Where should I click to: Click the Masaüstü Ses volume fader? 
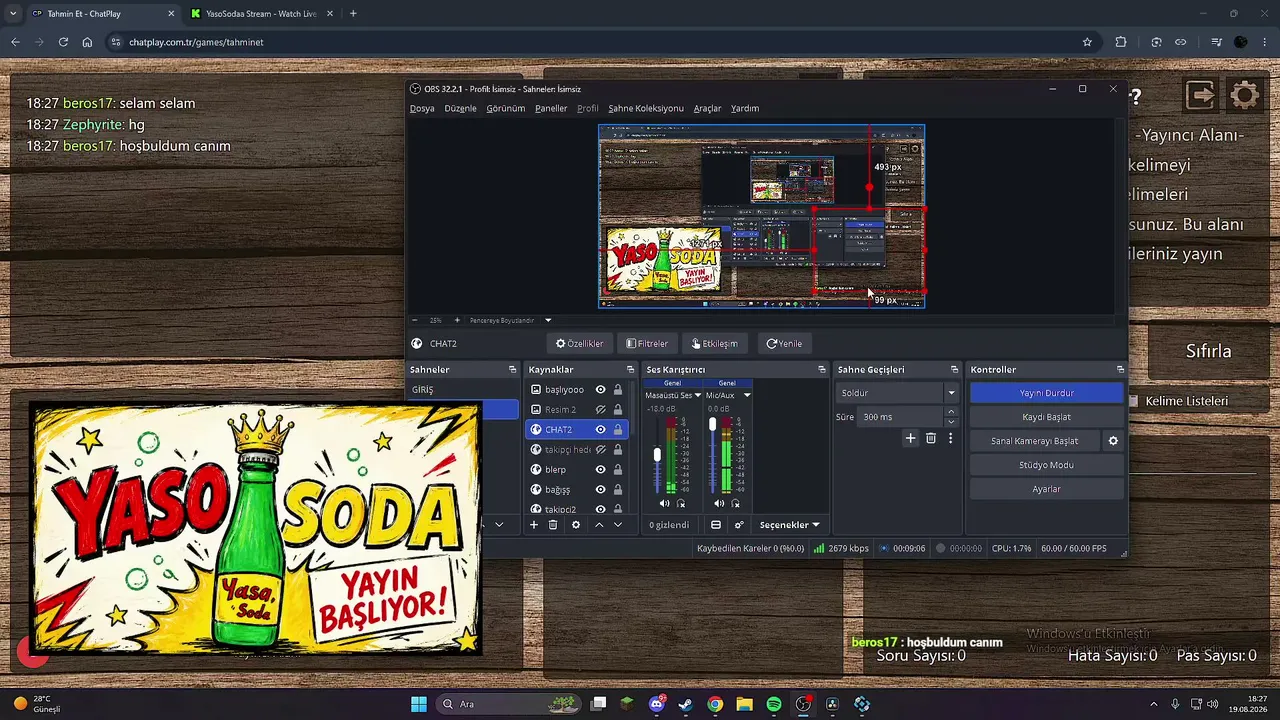pyautogui.click(x=657, y=455)
